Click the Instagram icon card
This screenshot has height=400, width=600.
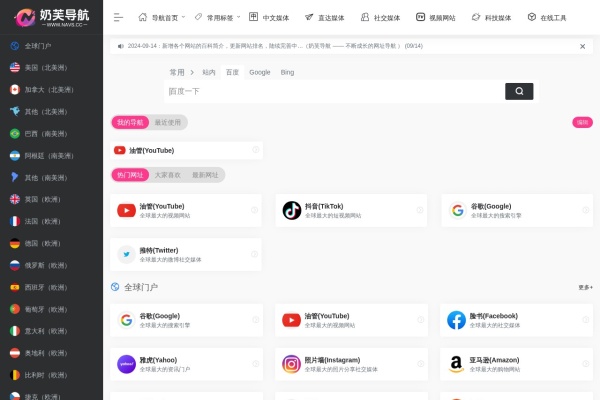[291, 364]
